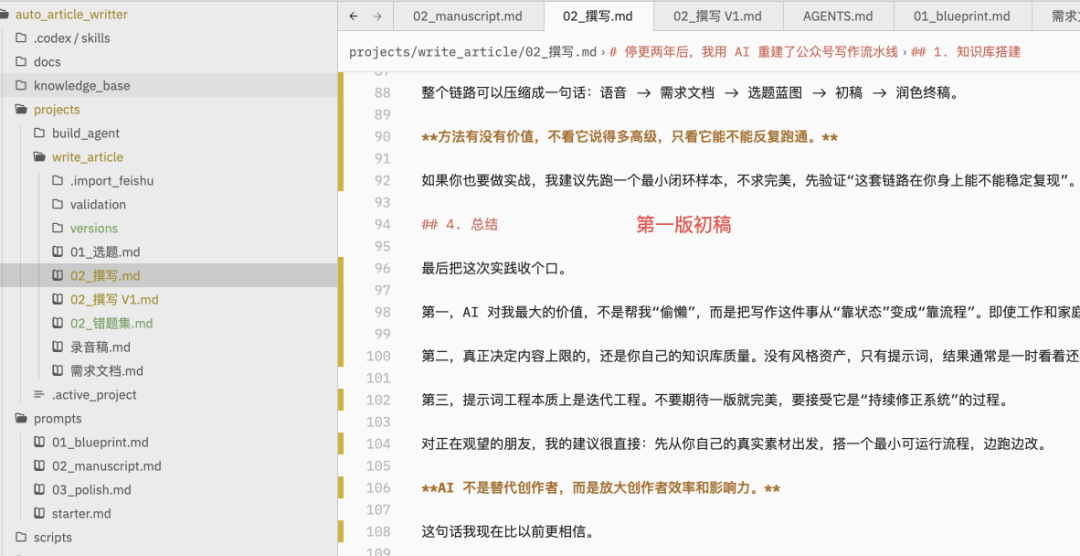This screenshot has height=556, width=1080.
Task: Expand the versions folder
Action: point(94,228)
